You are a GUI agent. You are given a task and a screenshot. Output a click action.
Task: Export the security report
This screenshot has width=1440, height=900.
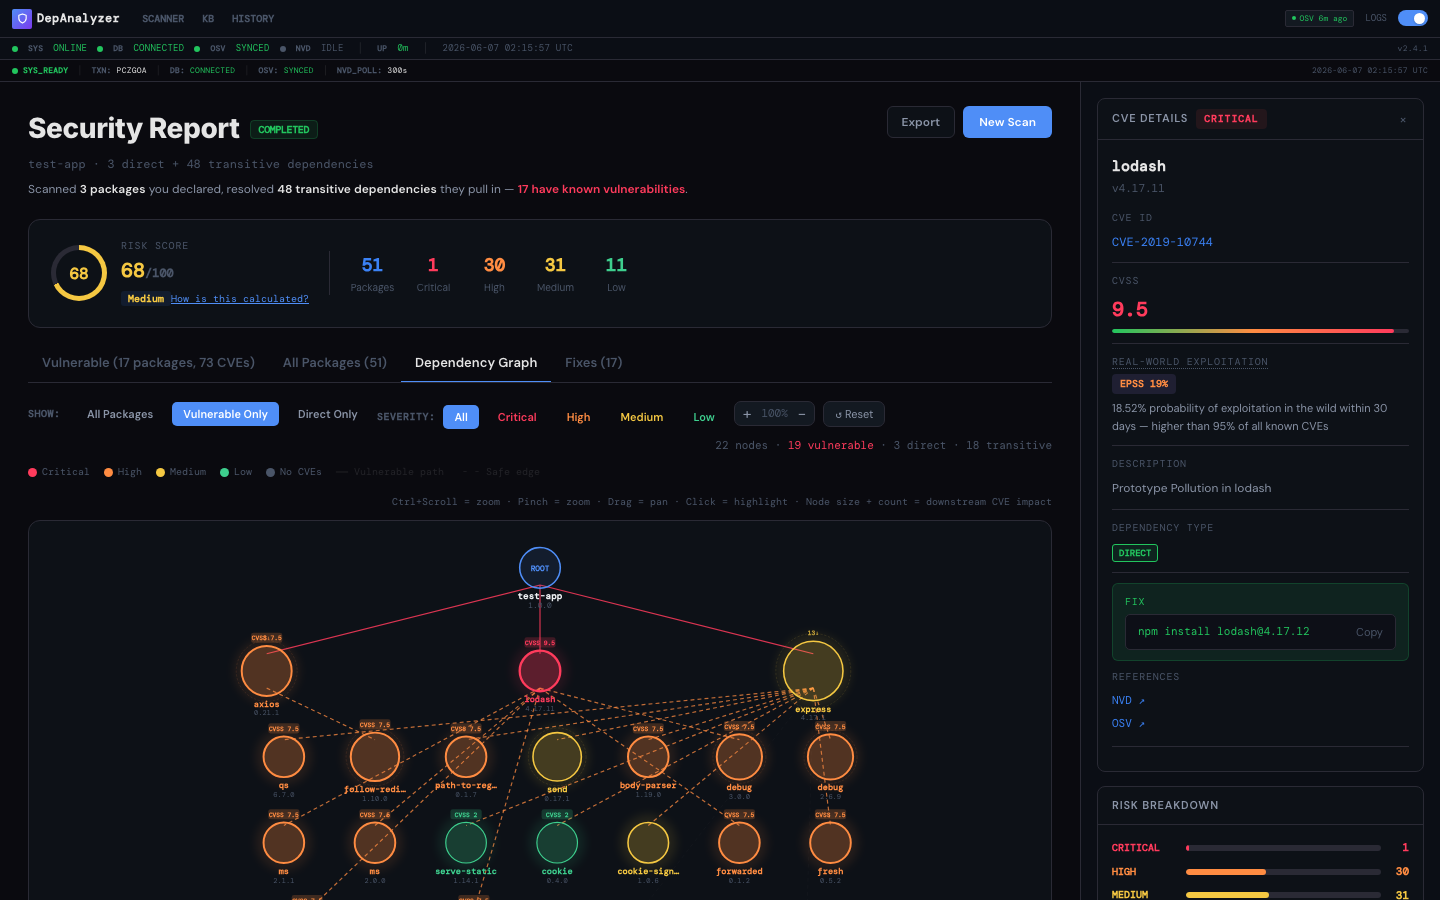pyautogui.click(x=920, y=122)
